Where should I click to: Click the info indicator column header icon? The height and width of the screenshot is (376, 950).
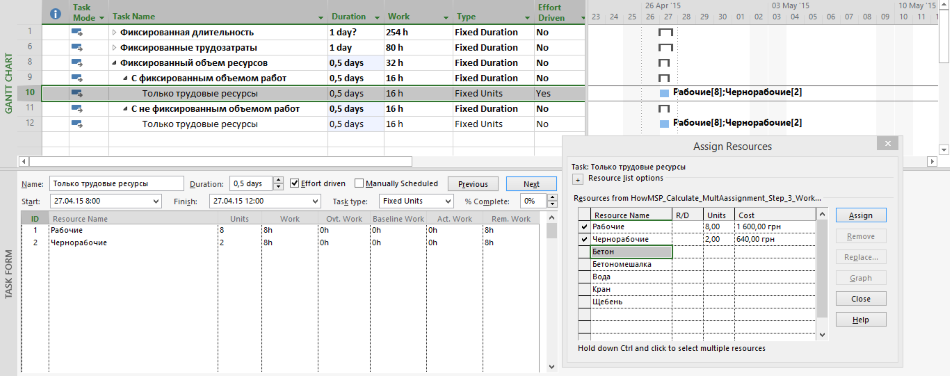pyautogui.click(x=56, y=14)
